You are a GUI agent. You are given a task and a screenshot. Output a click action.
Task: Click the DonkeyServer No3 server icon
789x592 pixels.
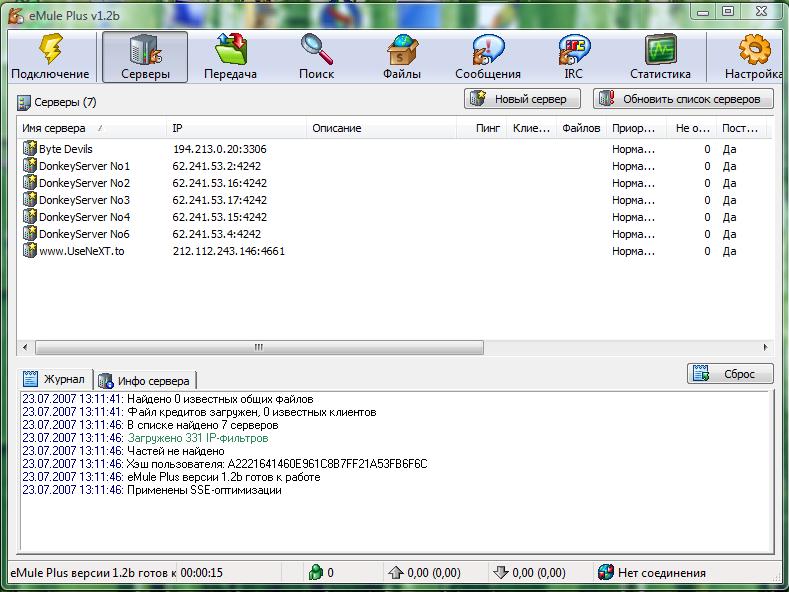tap(30, 199)
